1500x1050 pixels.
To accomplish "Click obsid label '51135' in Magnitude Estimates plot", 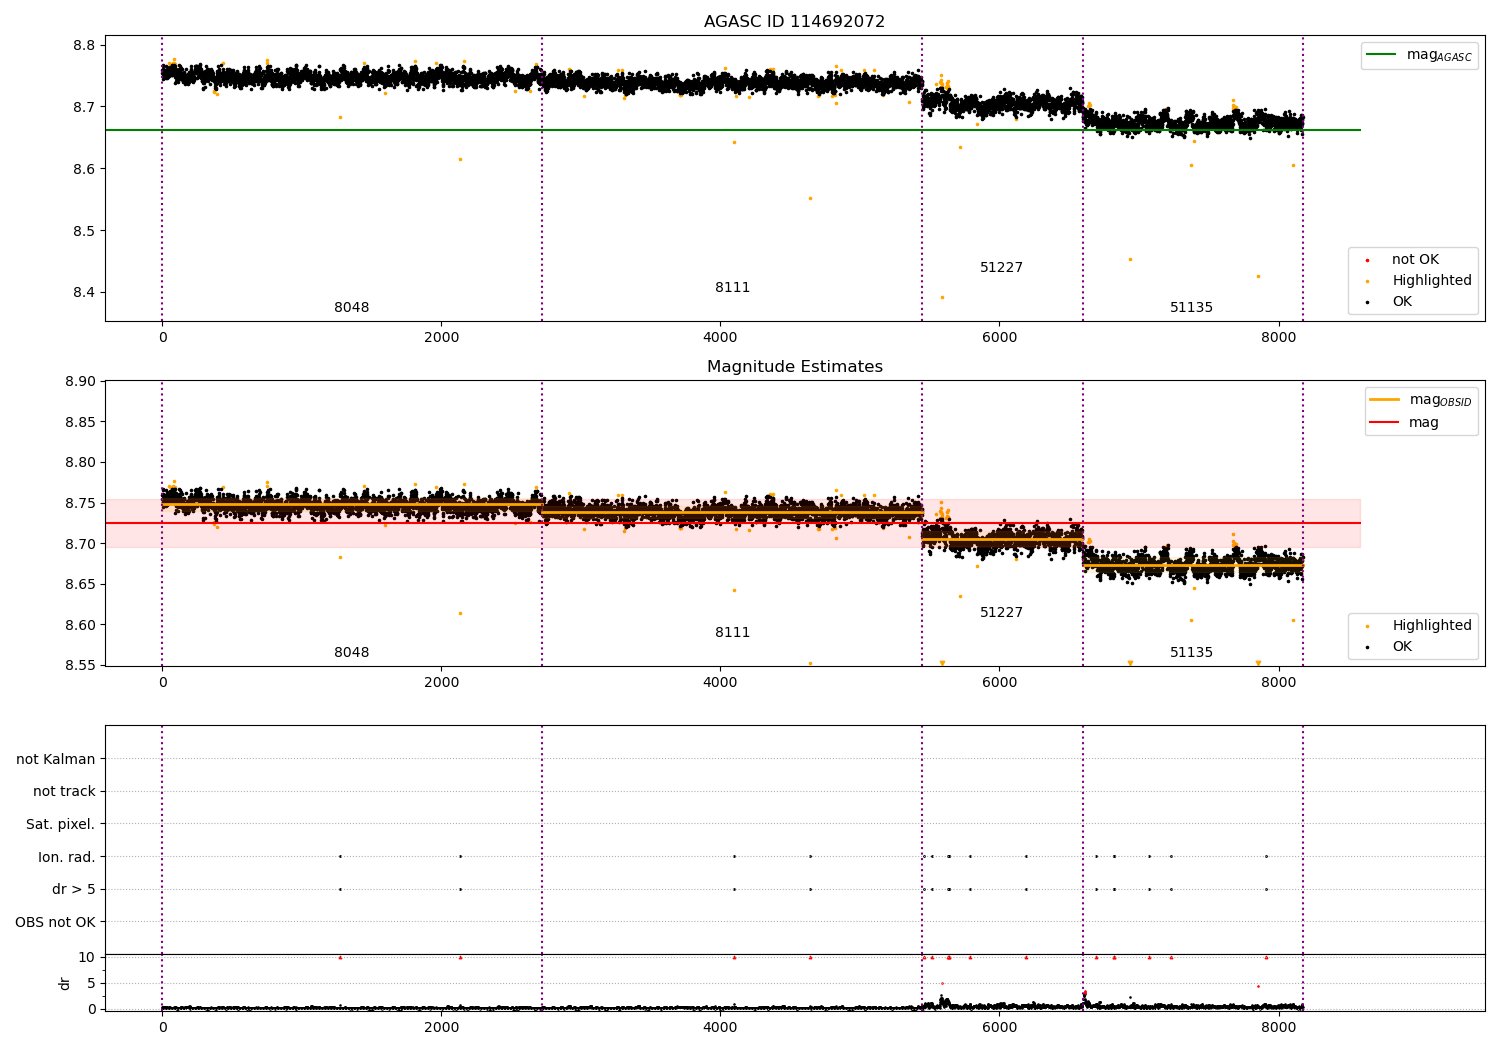I will point(1191,652).
